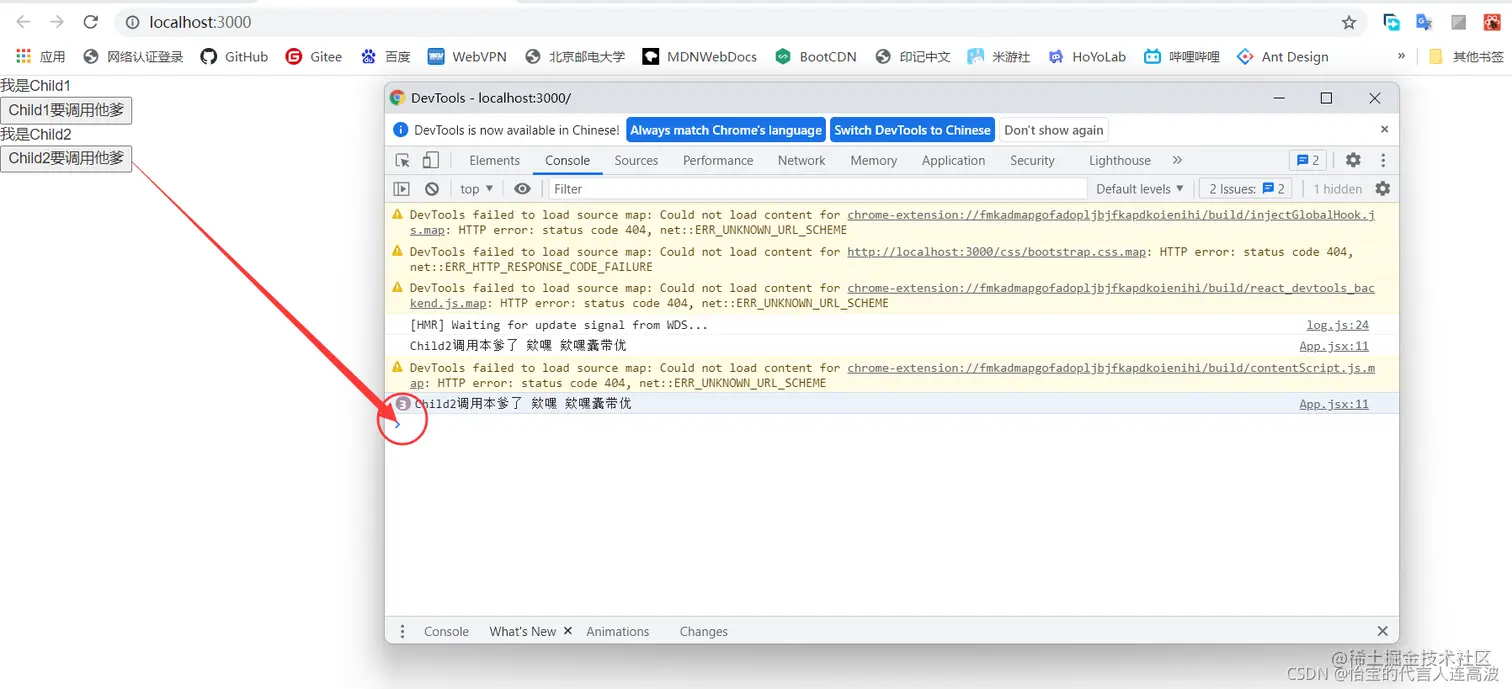Open console settings gear icon
Viewport: 1512px width, 689px height.
point(1383,189)
